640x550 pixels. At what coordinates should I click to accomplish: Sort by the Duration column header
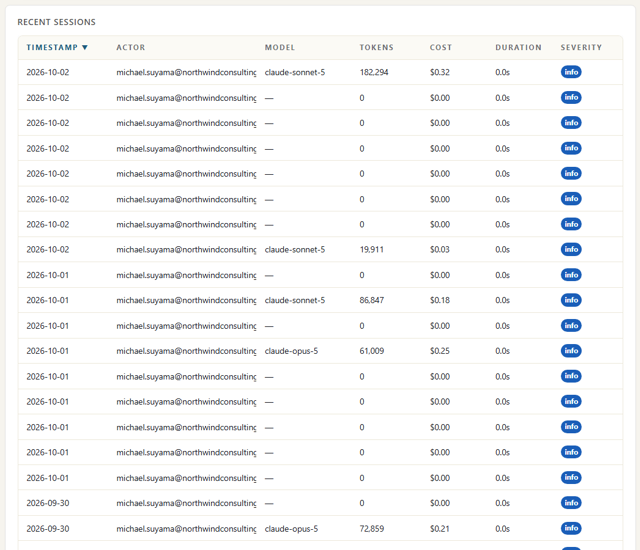(x=518, y=47)
